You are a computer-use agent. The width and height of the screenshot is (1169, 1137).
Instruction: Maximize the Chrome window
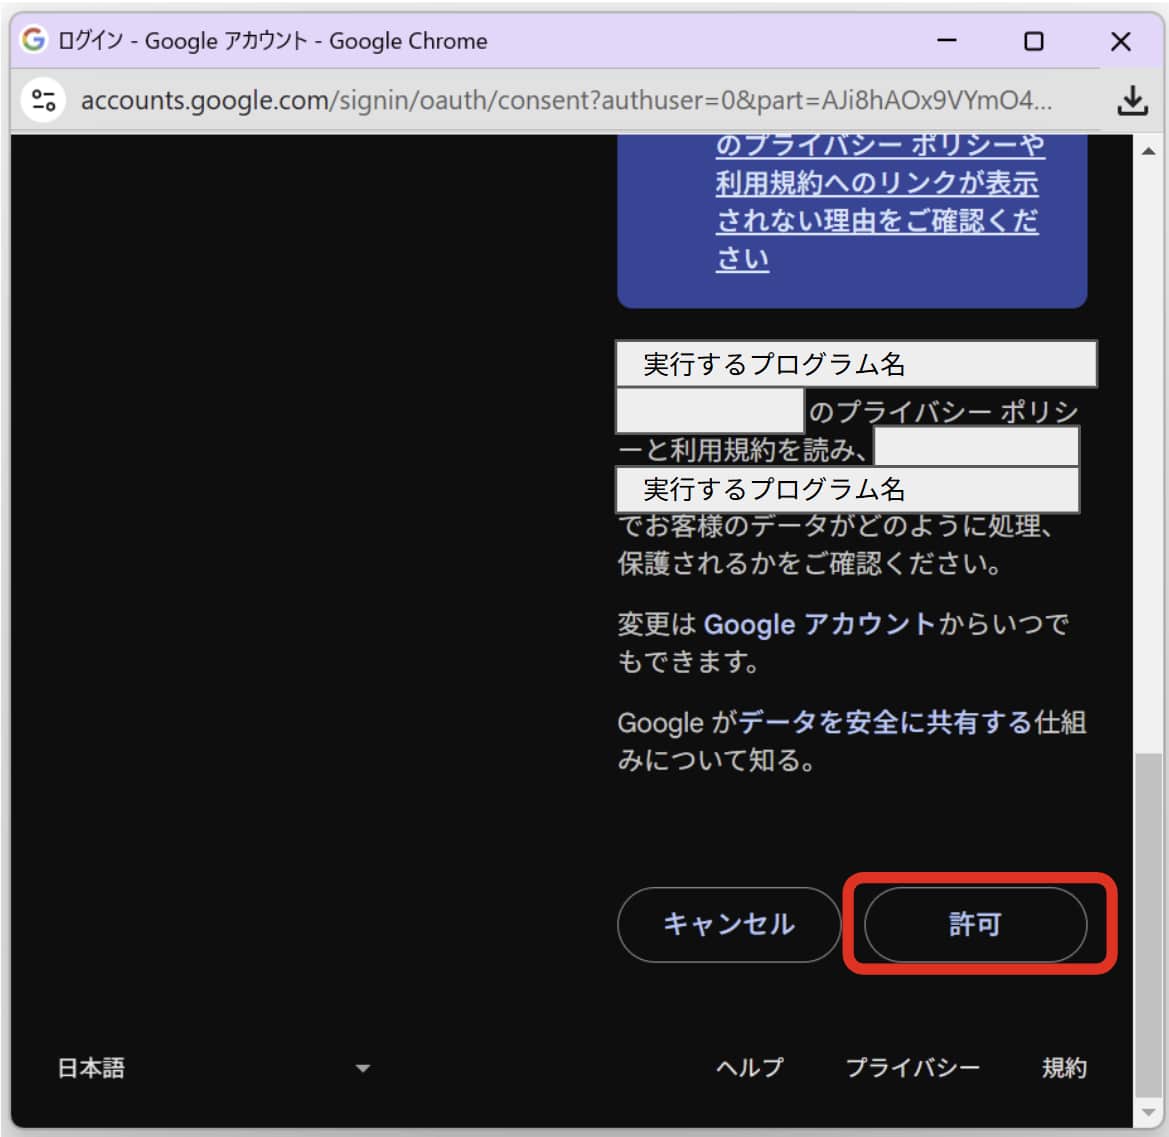point(1033,40)
